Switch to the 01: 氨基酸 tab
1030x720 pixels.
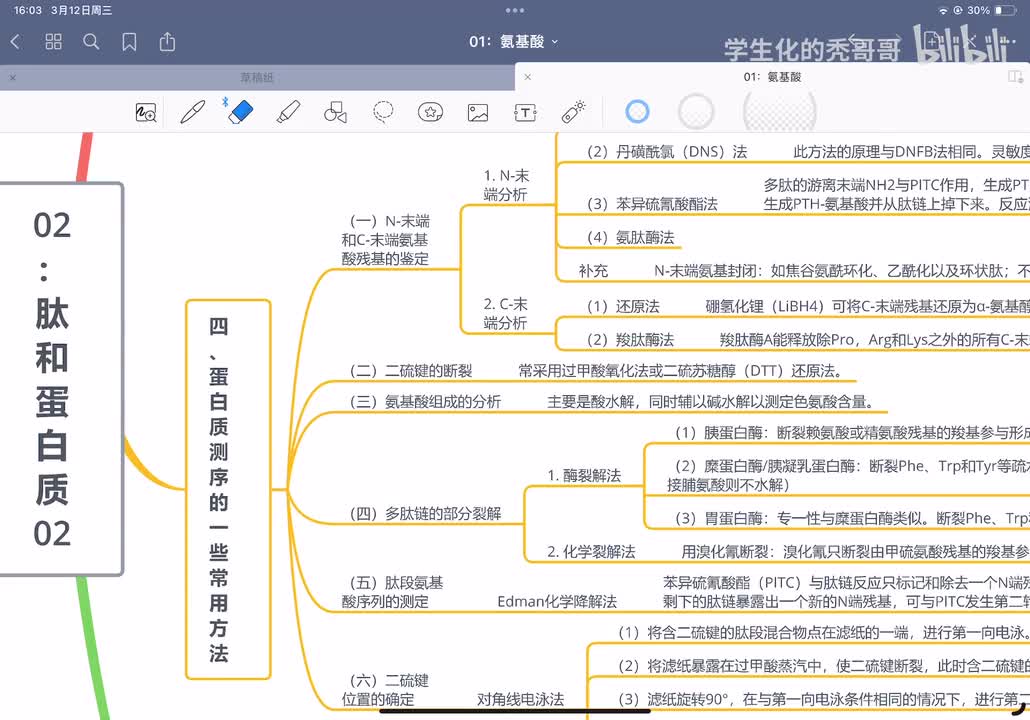772,77
